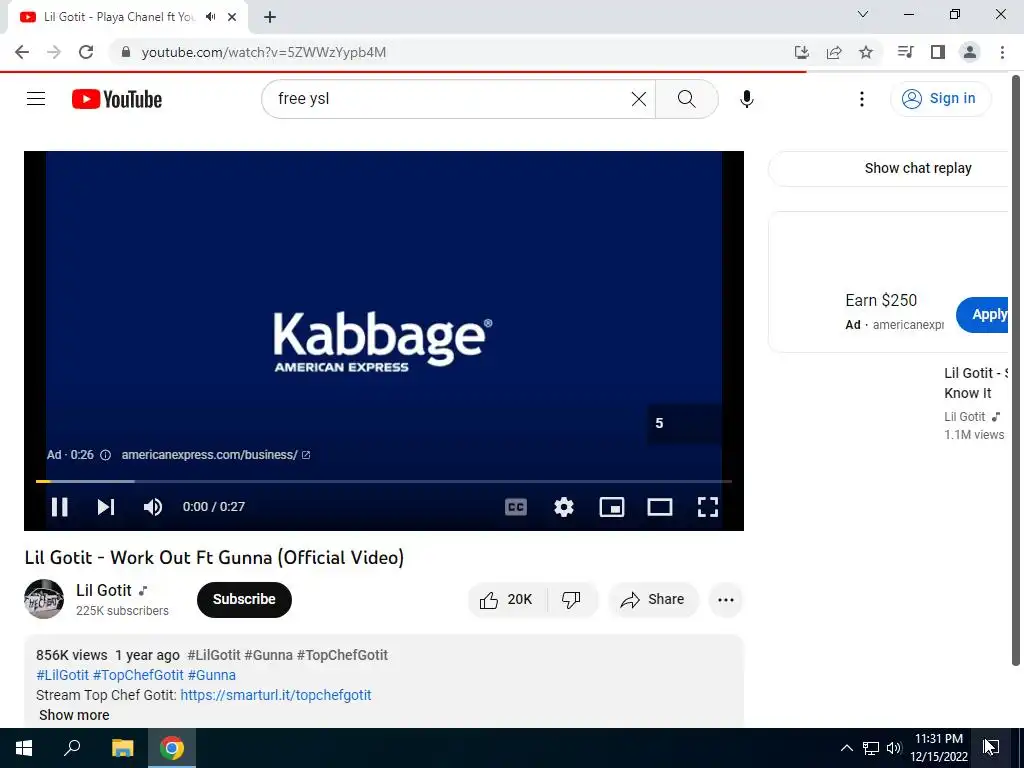The image size is (1024, 768).
Task: Open Chrome three-dot menu
Action: point(1002,52)
